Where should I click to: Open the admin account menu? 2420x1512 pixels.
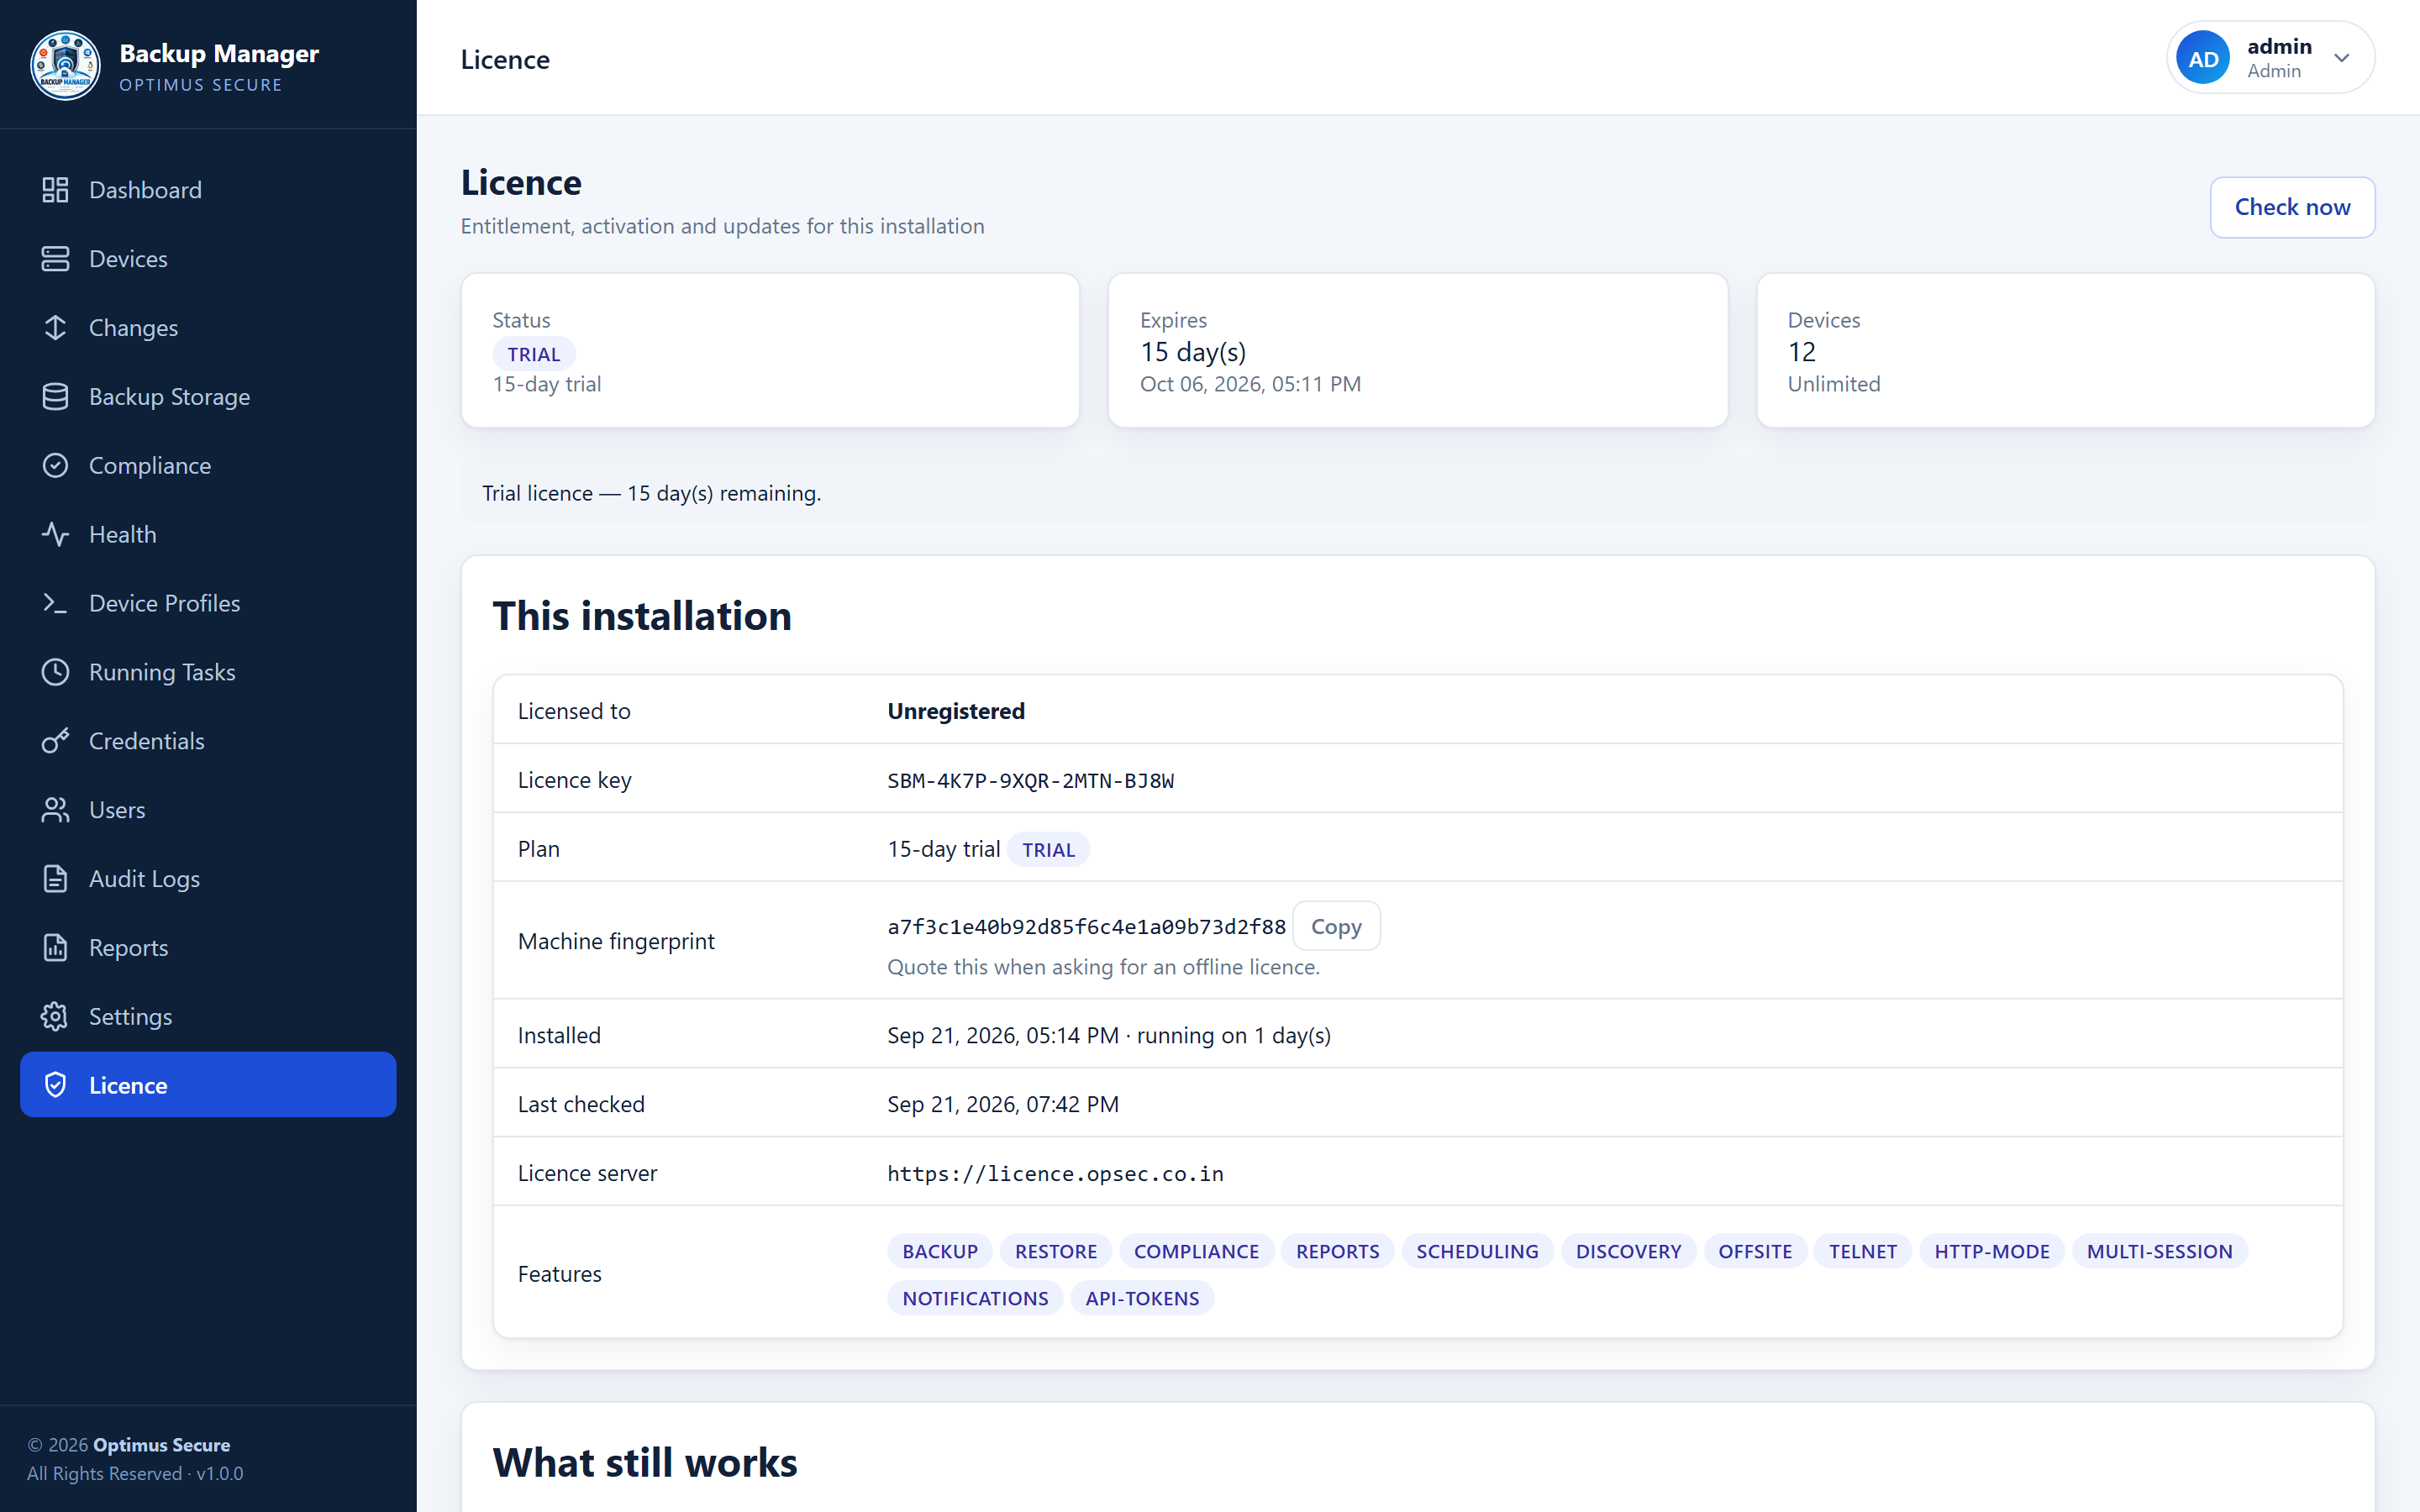tap(2270, 58)
